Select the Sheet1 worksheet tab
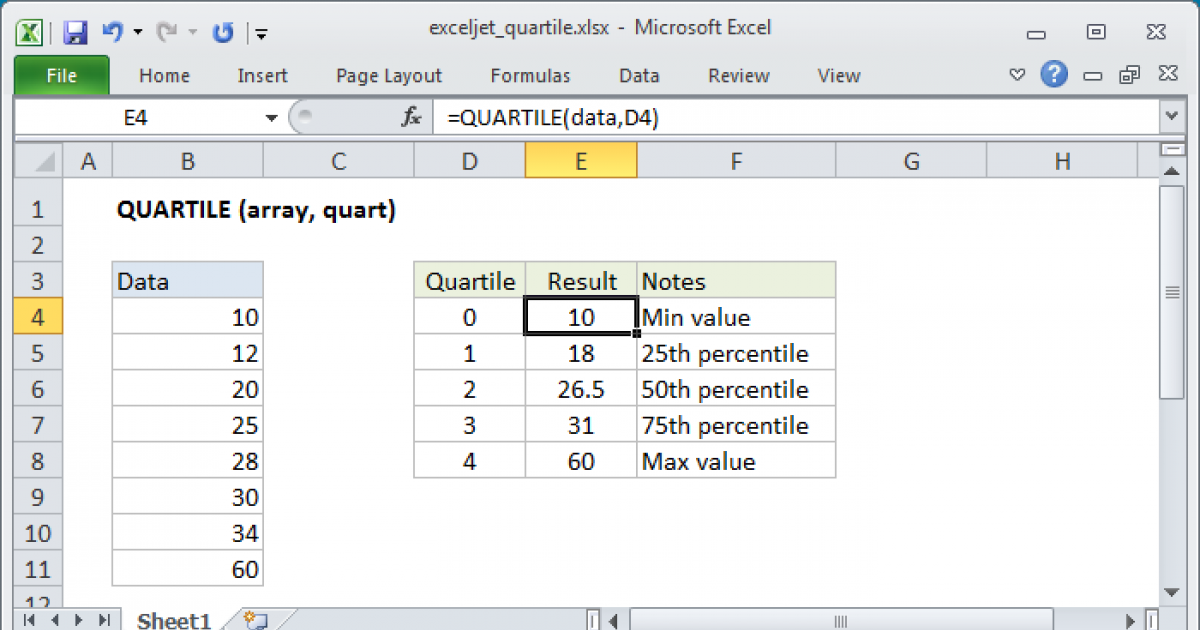The height and width of the screenshot is (630, 1200). point(173,620)
